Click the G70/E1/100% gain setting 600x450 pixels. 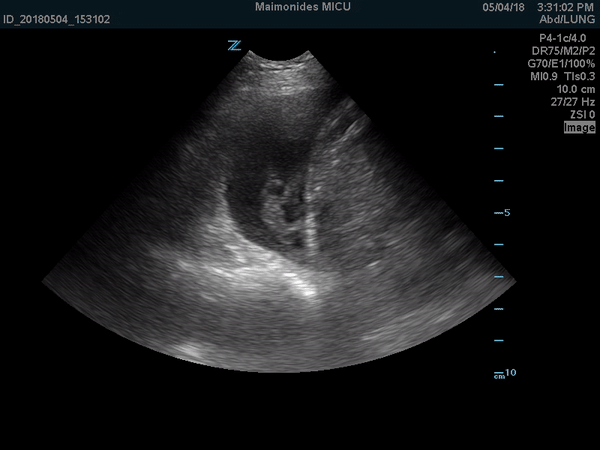561,62
